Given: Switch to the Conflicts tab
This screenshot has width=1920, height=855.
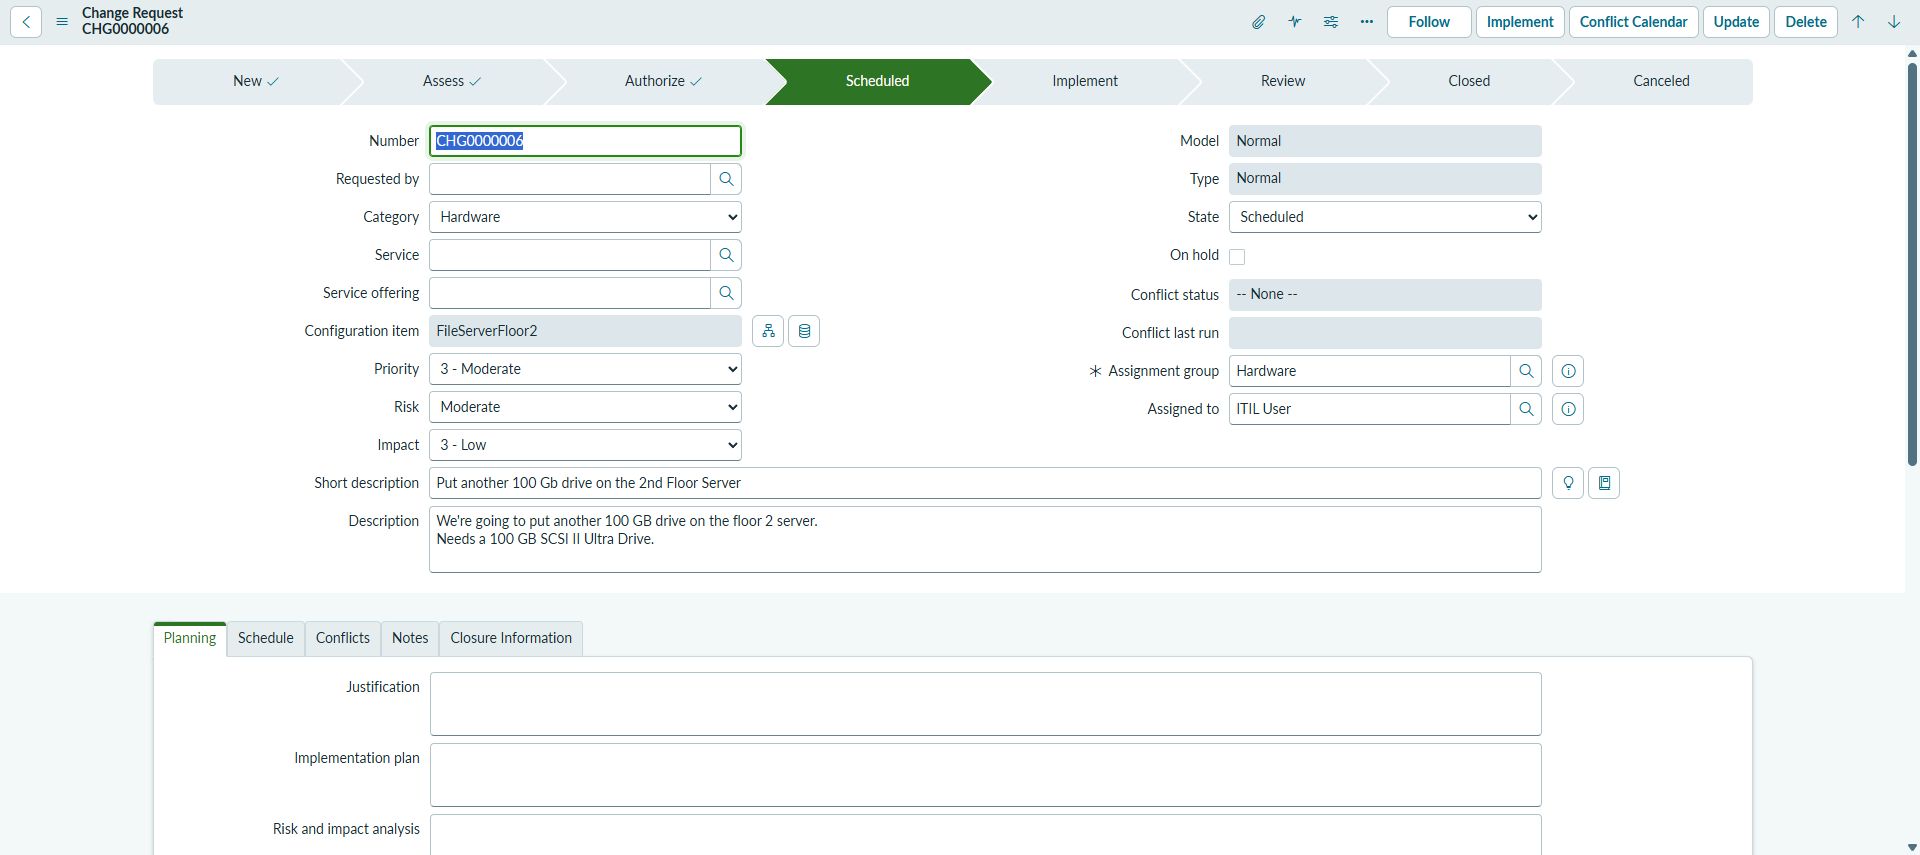Looking at the screenshot, I should pyautogui.click(x=343, y=638).
